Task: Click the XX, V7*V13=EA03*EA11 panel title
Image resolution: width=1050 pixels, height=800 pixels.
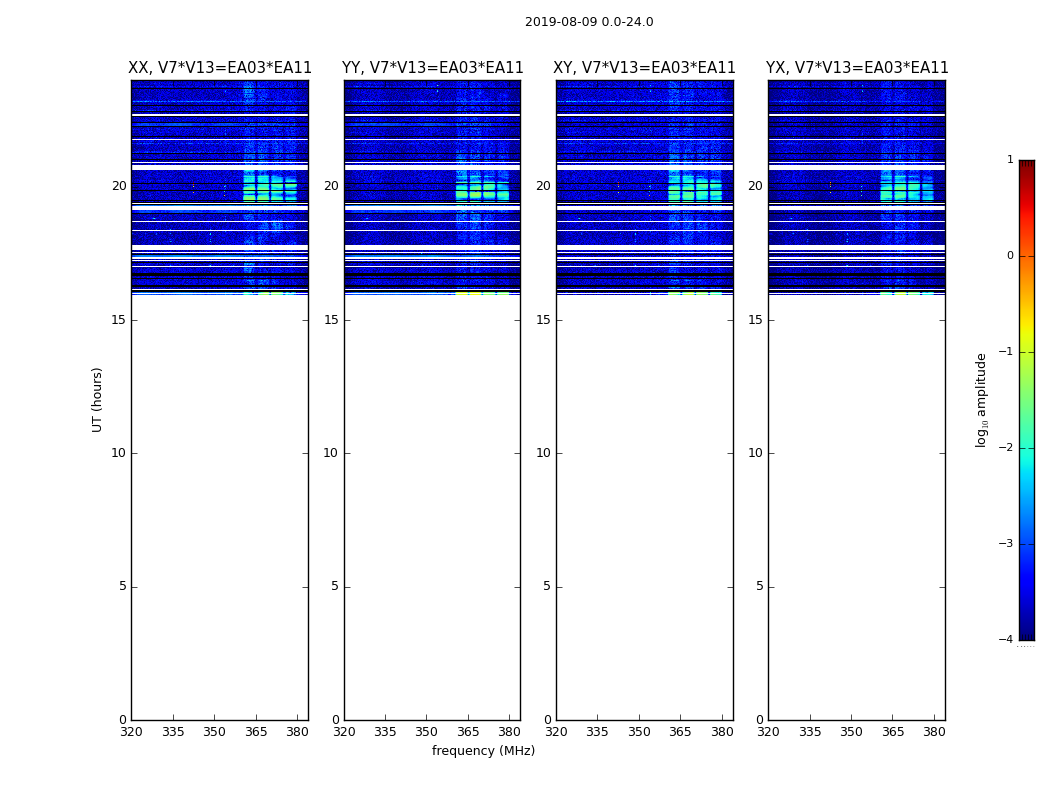Action: 220,68
